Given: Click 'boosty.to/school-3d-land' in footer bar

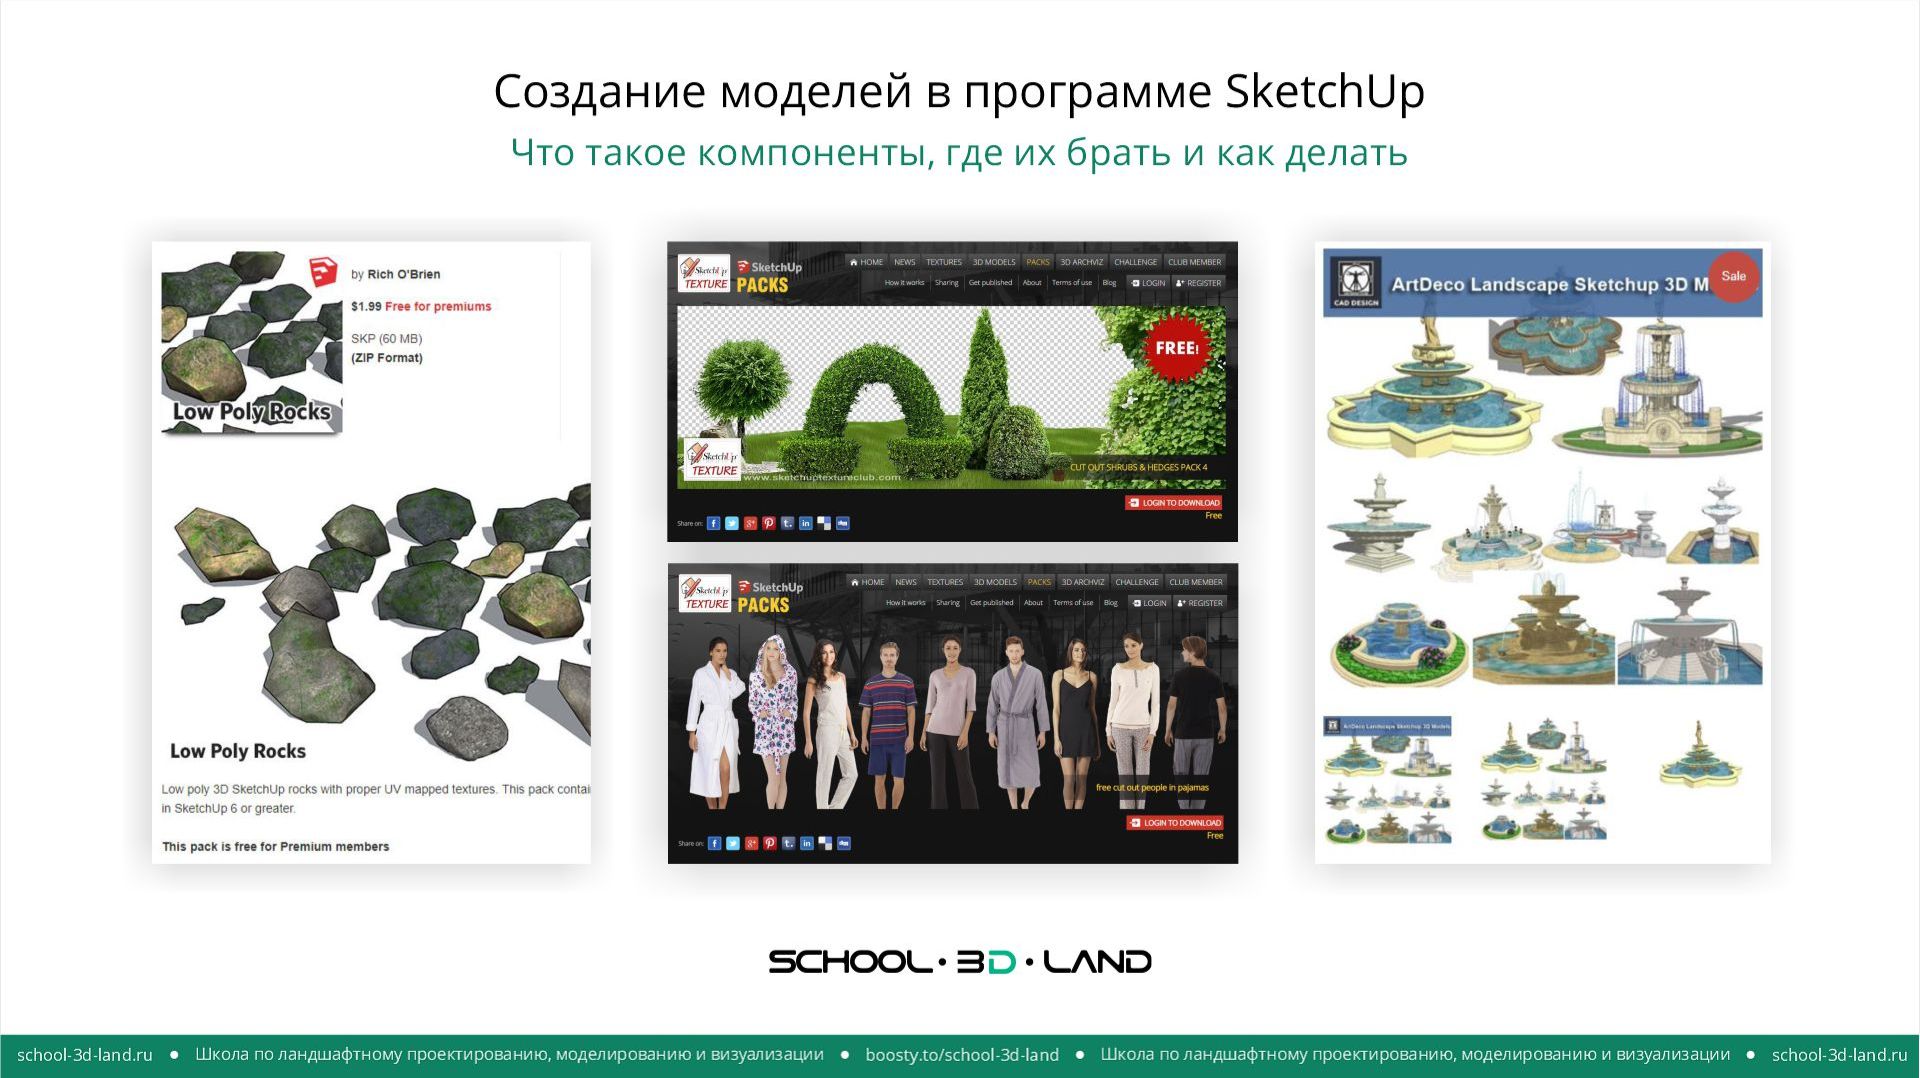Looking at the screenshot, I should pyautogui.click(x=962, y=1054).
